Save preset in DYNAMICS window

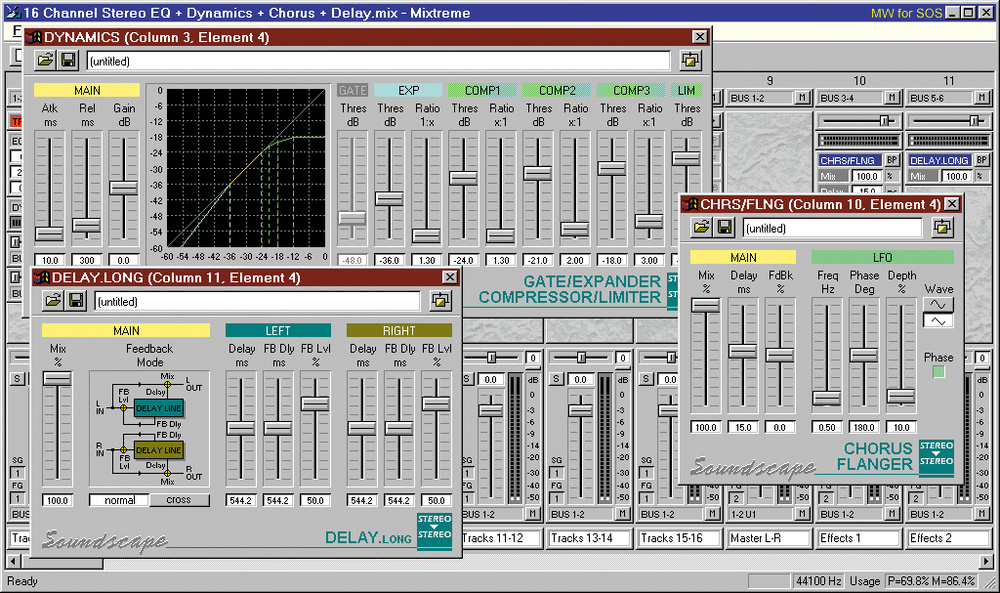68,61
